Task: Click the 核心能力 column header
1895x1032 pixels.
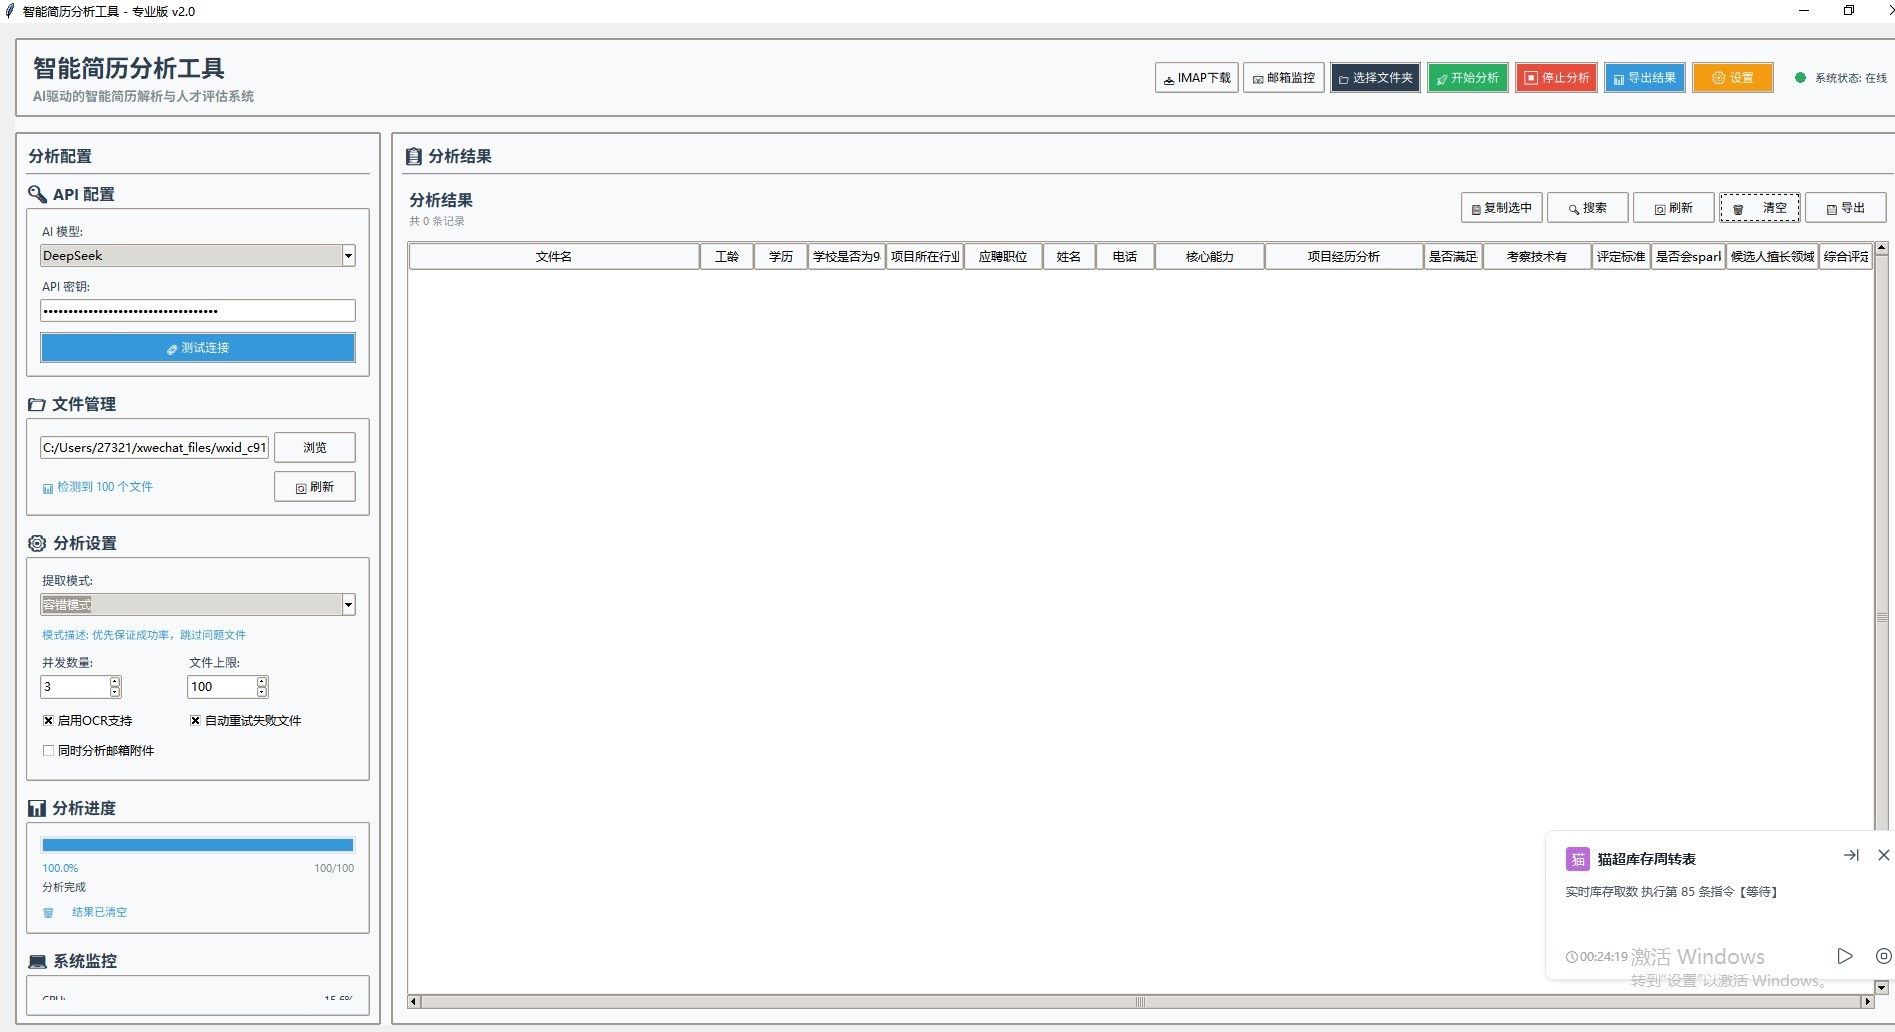Action: tap(1210, 257)
